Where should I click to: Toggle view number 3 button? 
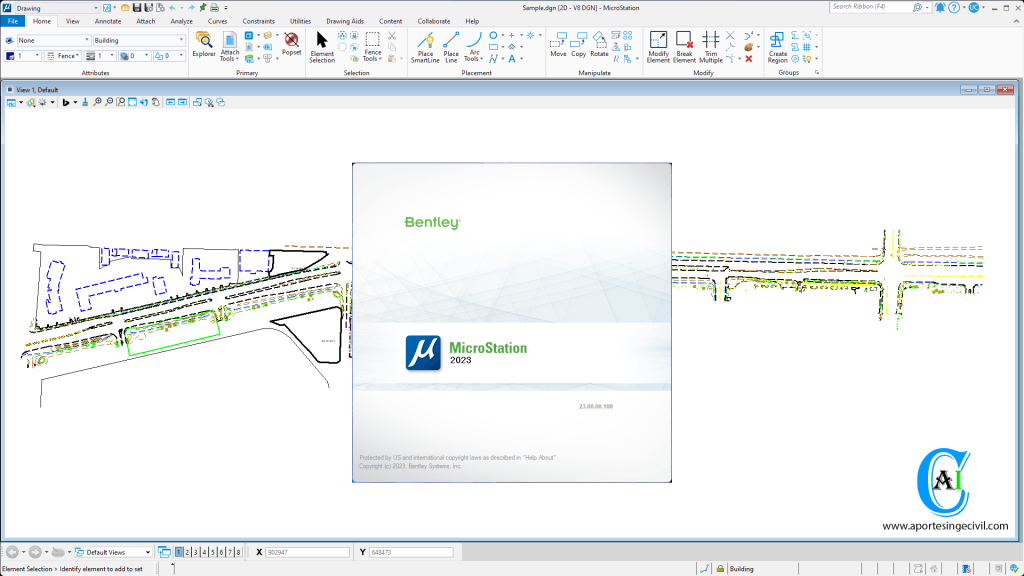point(196,552)
